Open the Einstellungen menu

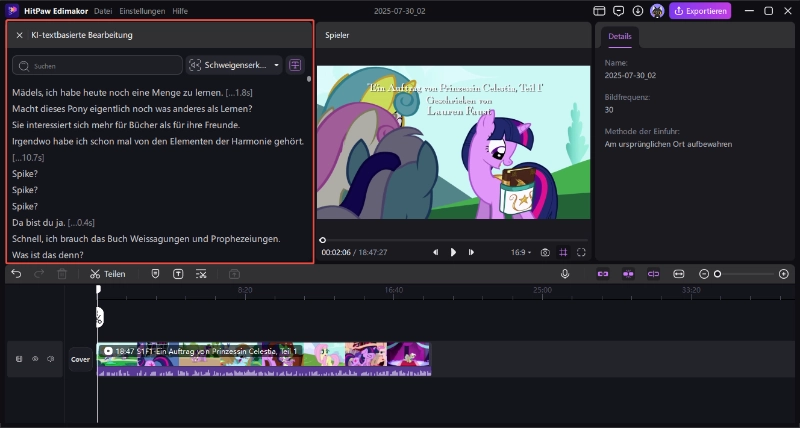142,11
